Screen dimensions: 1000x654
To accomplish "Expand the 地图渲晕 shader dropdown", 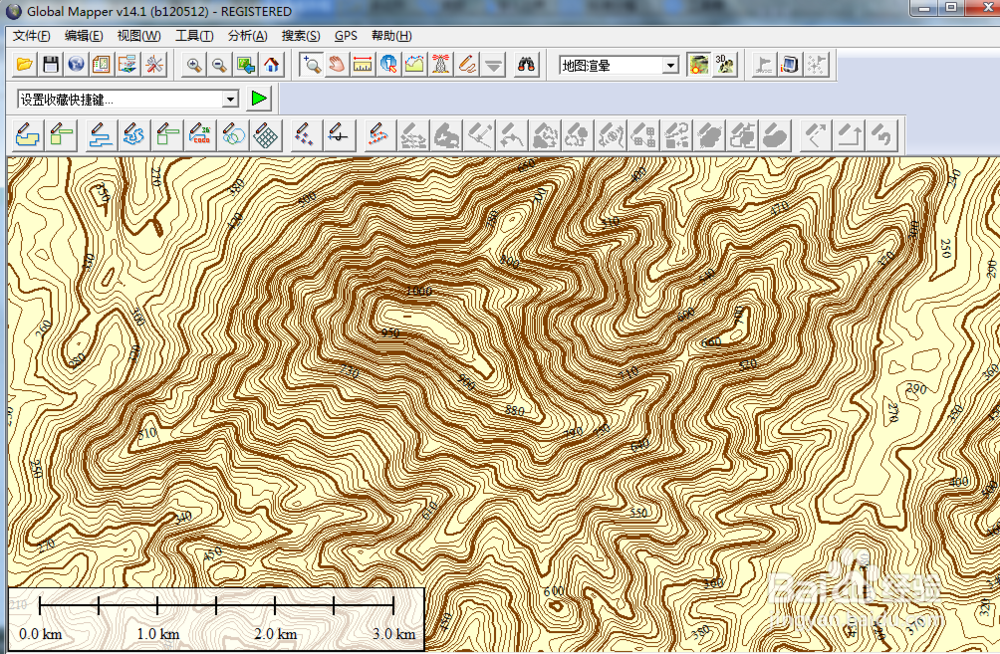I will (x=671, y=66).
